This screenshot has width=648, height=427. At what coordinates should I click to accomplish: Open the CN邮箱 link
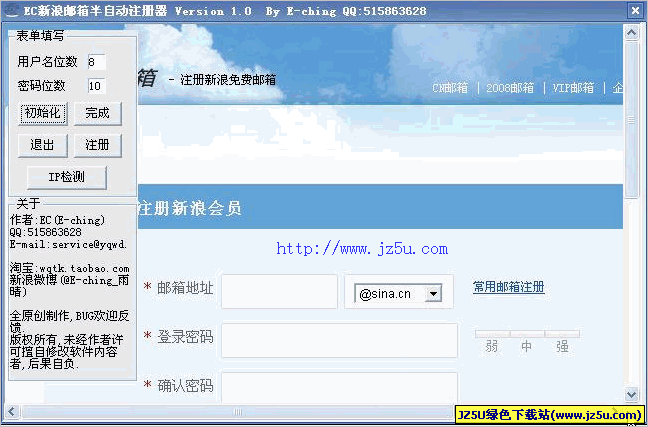click(450, 88)
